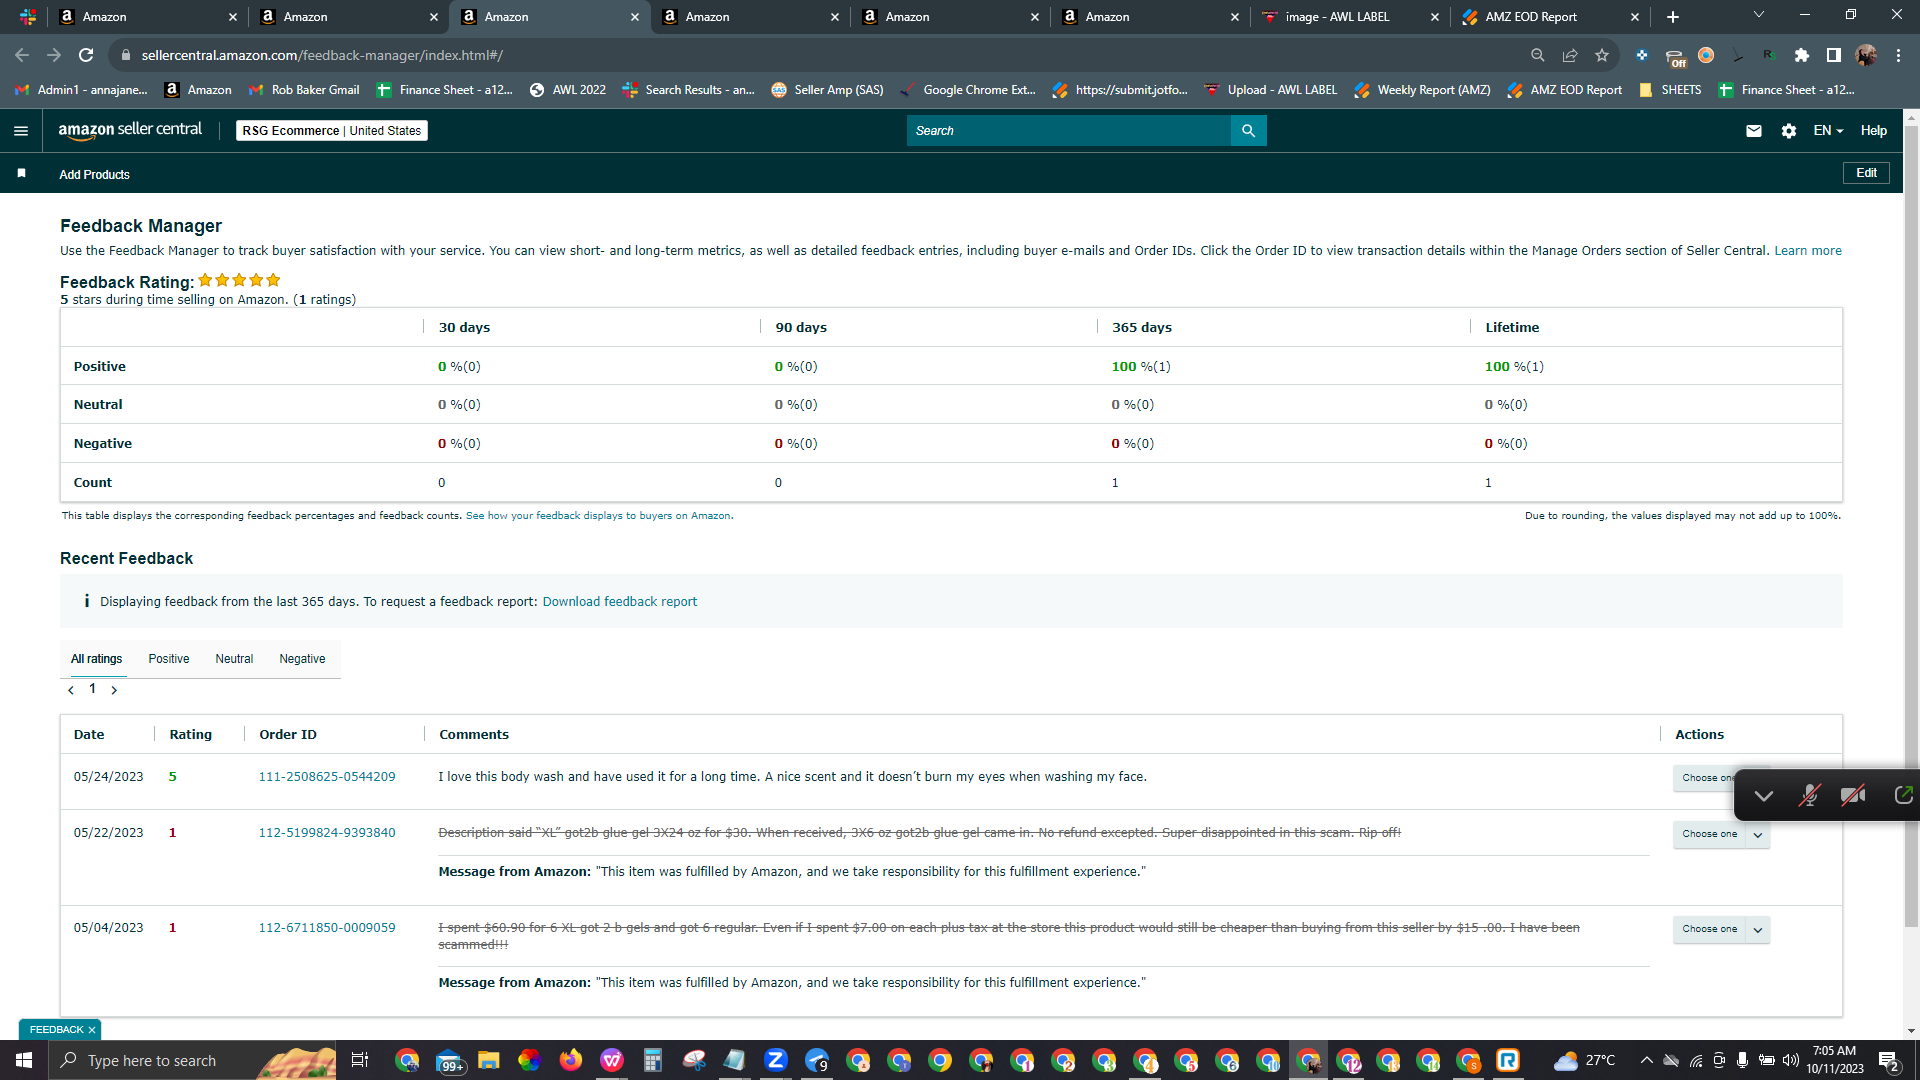This screenshot has height=1080, width=1920.
Task: Open the Weekly Report (AMZ) bookmark
Action: (1422, 90)
